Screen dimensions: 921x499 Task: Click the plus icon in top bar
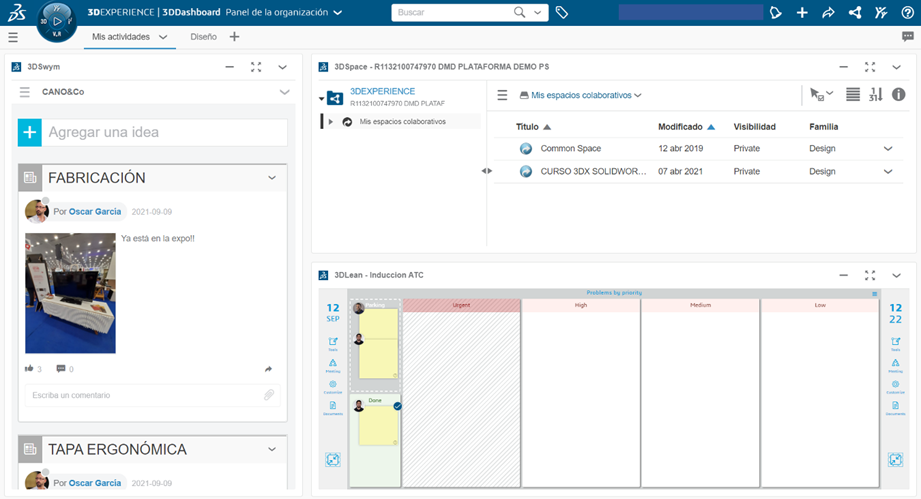(802, 12)
